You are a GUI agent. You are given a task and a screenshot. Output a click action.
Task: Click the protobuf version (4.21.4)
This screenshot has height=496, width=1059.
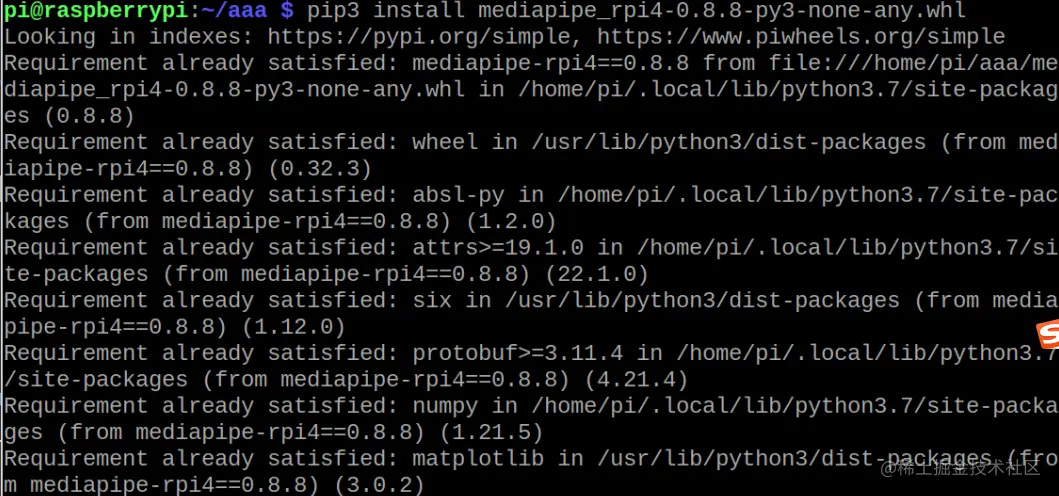[636, 380]
